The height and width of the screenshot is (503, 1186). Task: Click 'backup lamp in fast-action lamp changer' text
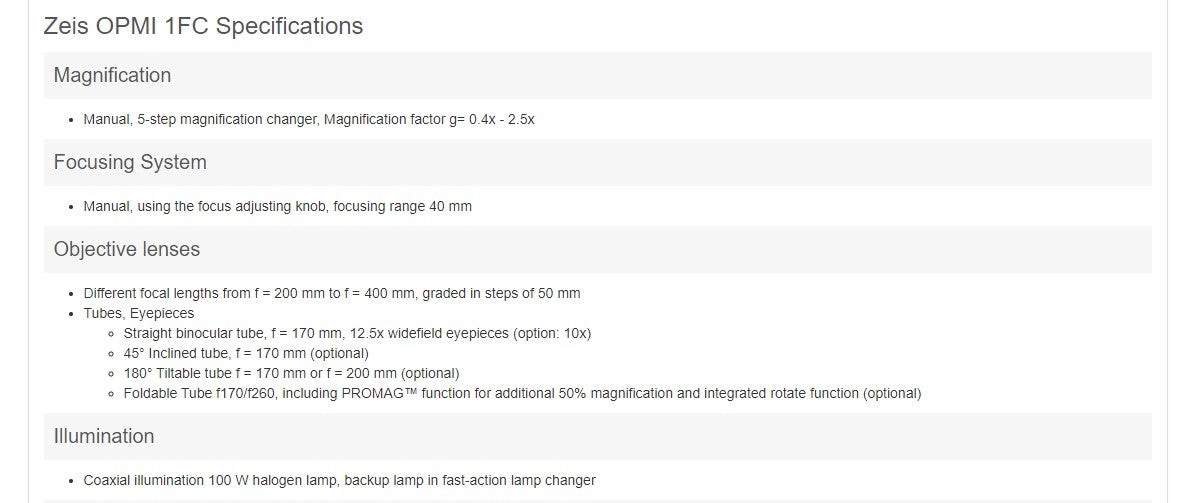(x=470, y=480)
